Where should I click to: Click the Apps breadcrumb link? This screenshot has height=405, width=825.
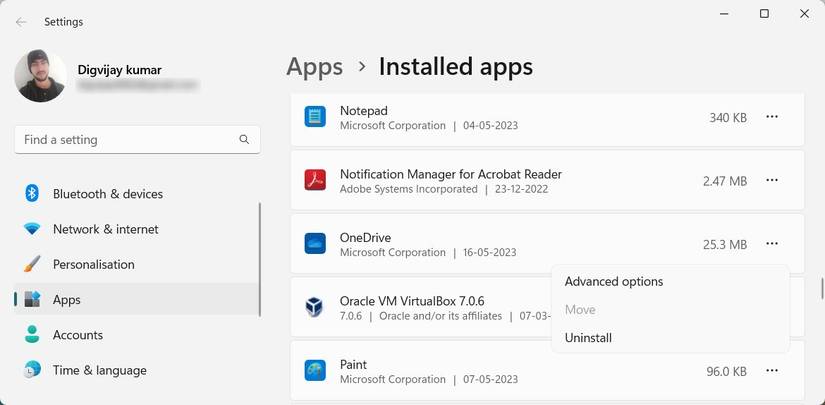coord(314,67)
